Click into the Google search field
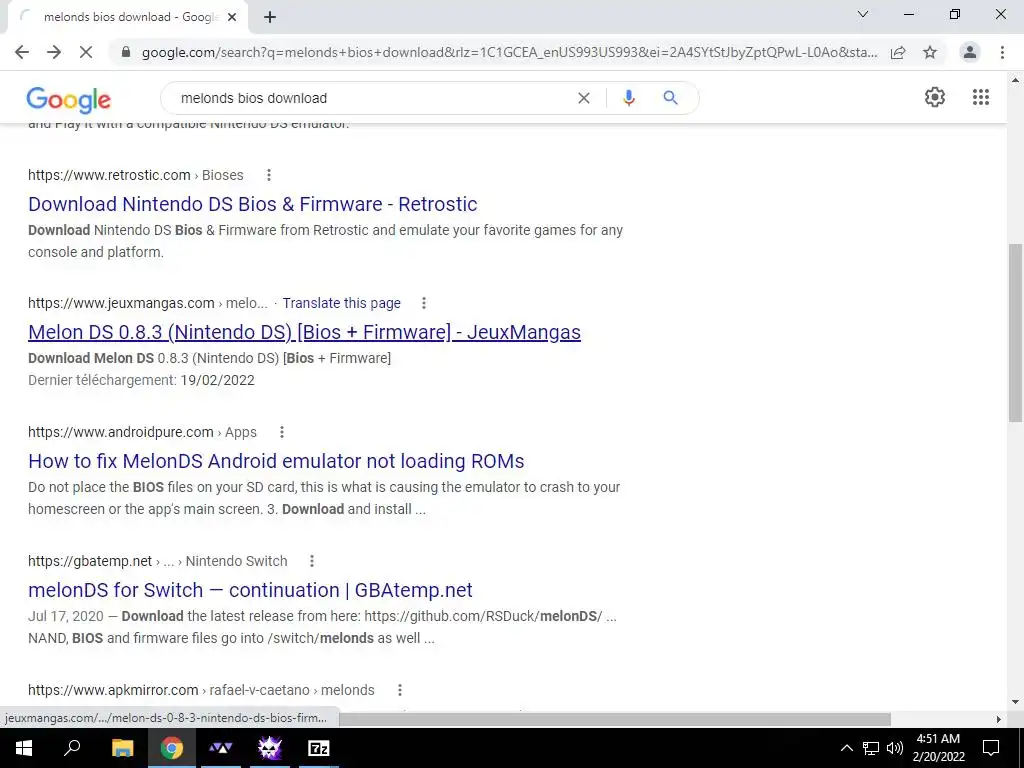The image size is (1024, 768). tap(372, 98)
